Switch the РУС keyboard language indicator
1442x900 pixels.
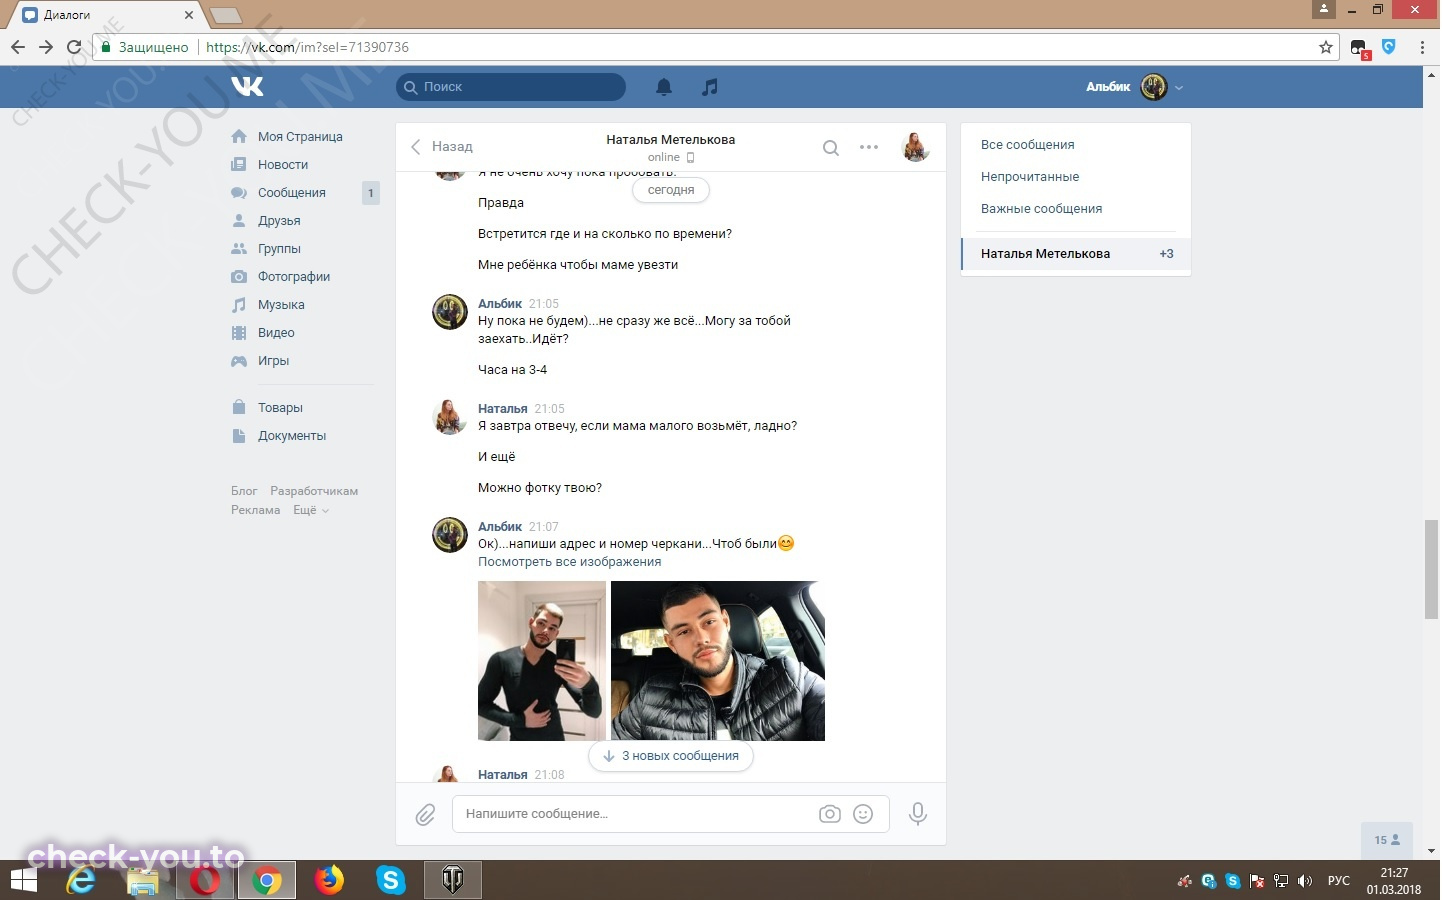tap(1338, 881)
